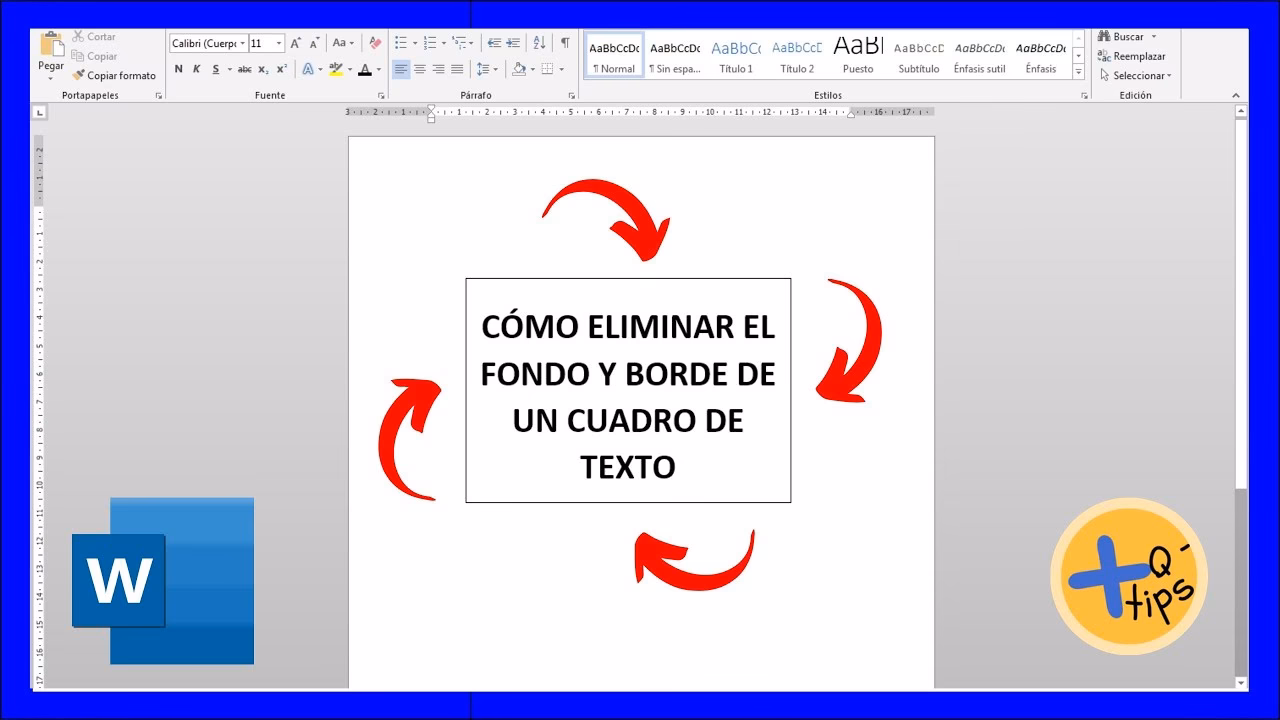Toggle underline with the S icon

point(216,69)
